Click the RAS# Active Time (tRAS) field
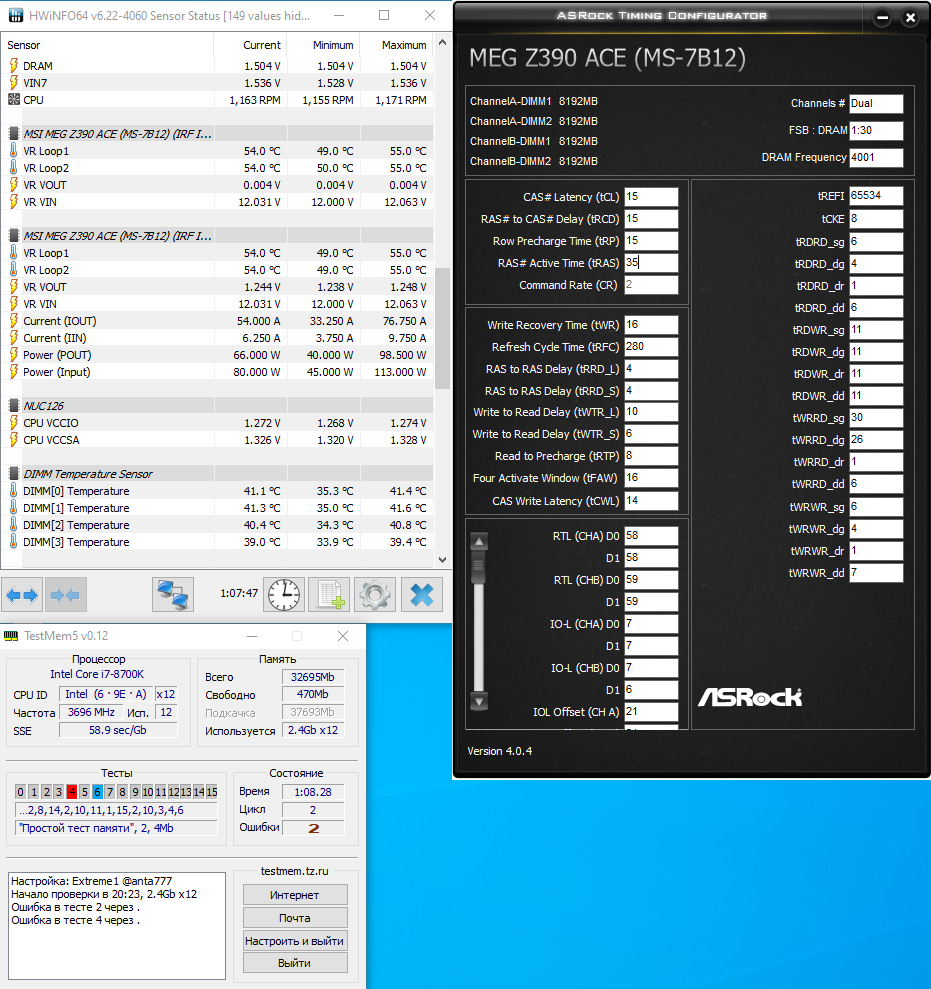 tap(651, 262)
